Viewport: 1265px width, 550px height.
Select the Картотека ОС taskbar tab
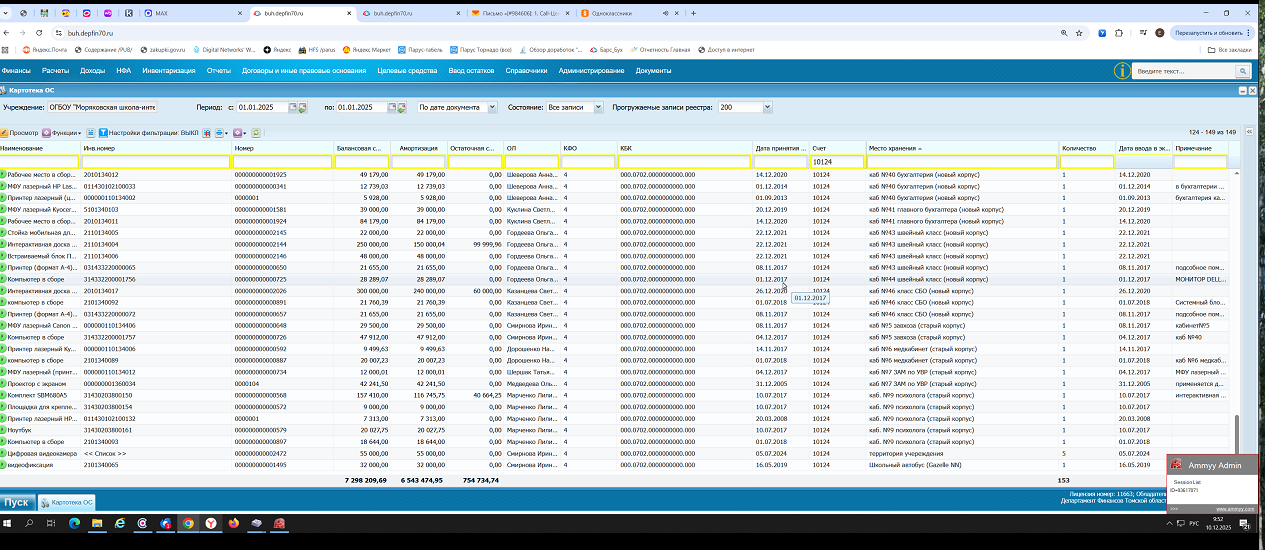(67, 502)
